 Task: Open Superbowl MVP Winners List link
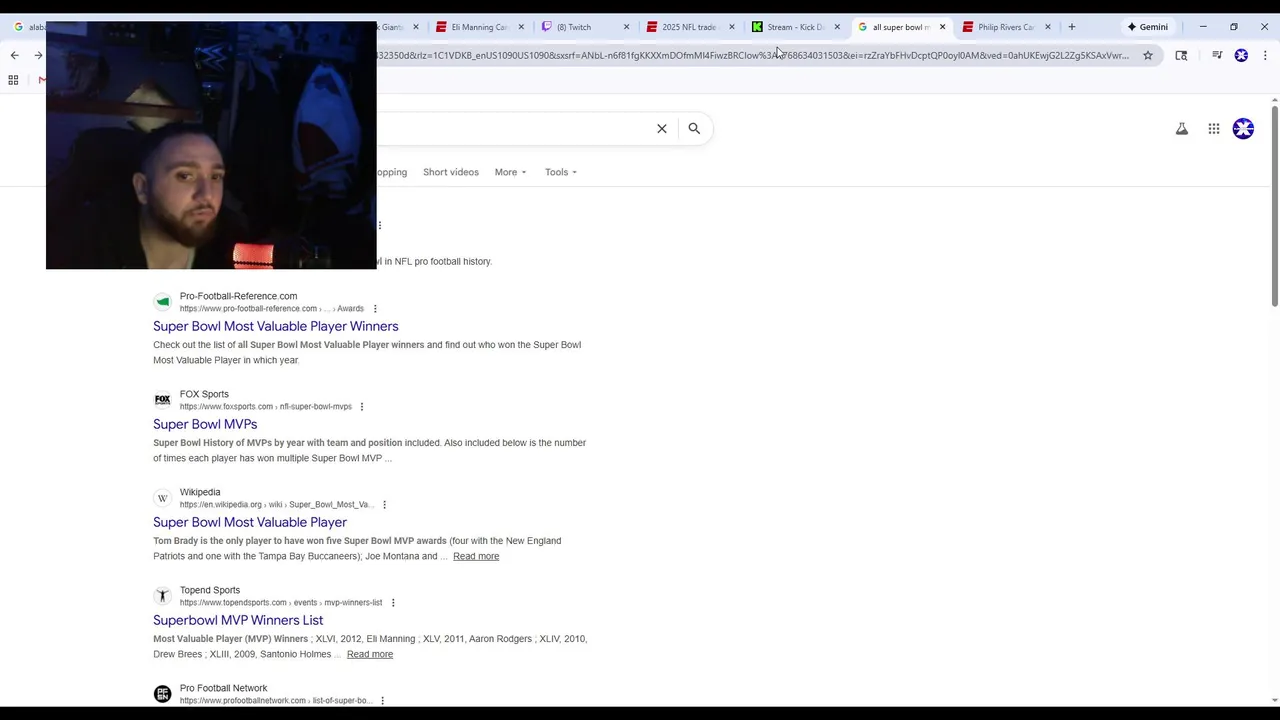pyautogui.click(x=238, y=620)
